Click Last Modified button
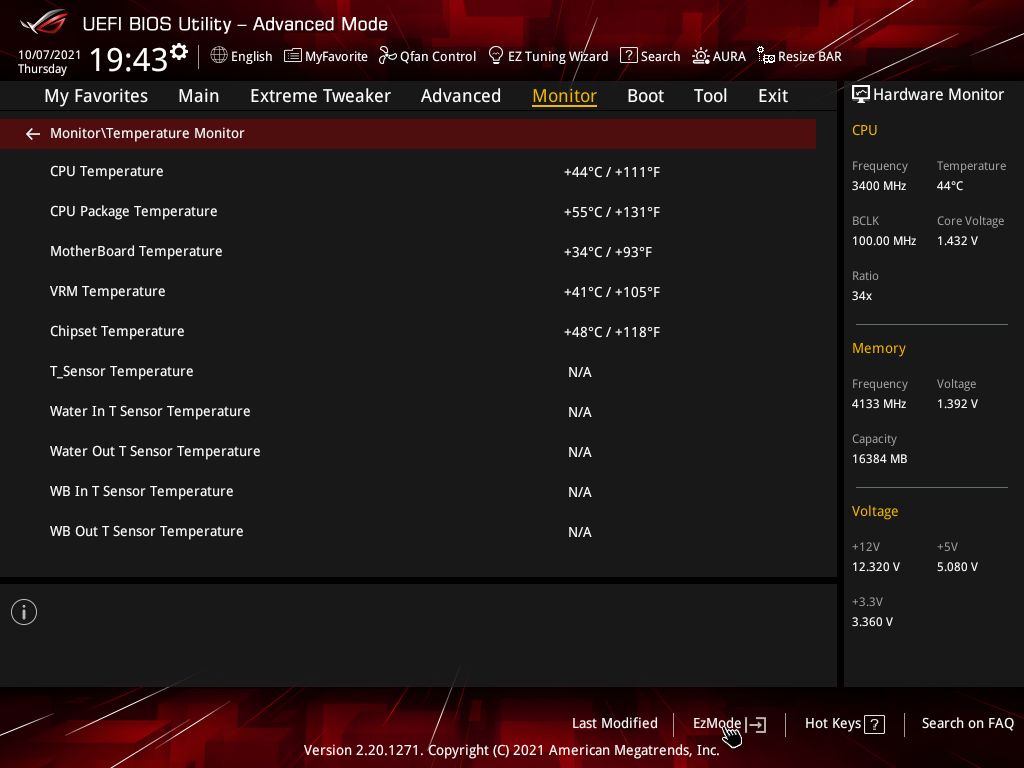1024x768 pixels. [615, 724]
